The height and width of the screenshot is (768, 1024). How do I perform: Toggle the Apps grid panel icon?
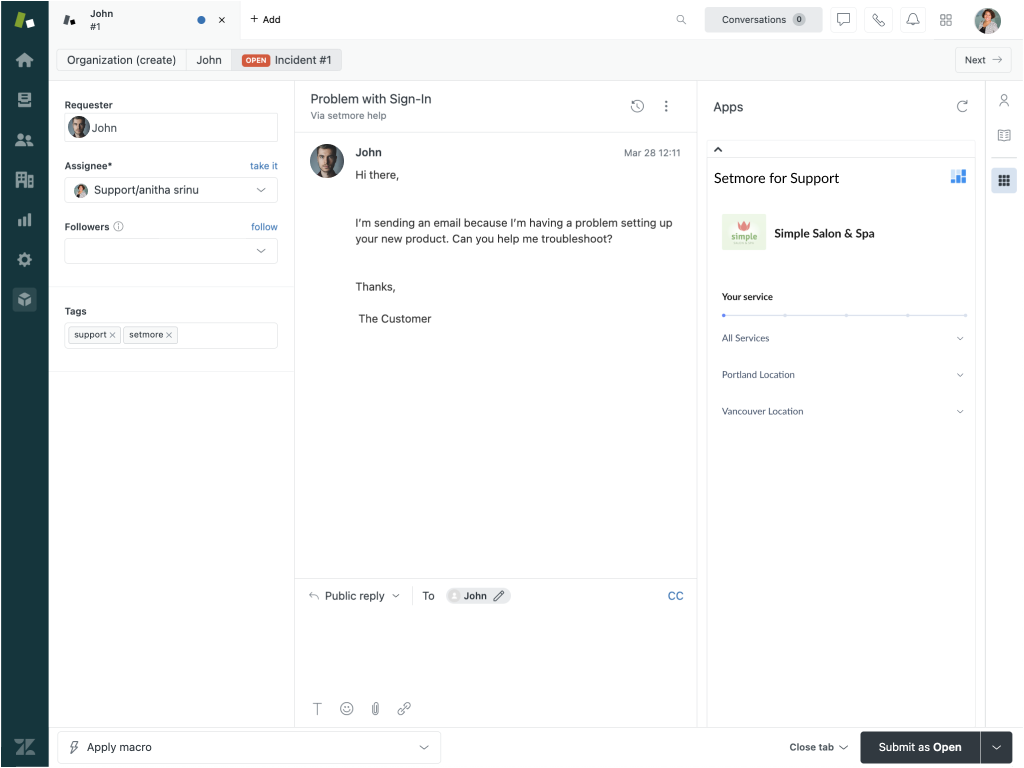coord(1004,180)
